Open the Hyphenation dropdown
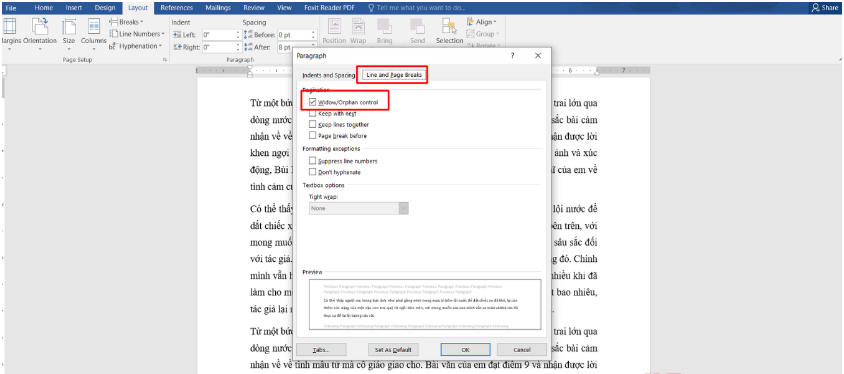 [x=136, y=46]
